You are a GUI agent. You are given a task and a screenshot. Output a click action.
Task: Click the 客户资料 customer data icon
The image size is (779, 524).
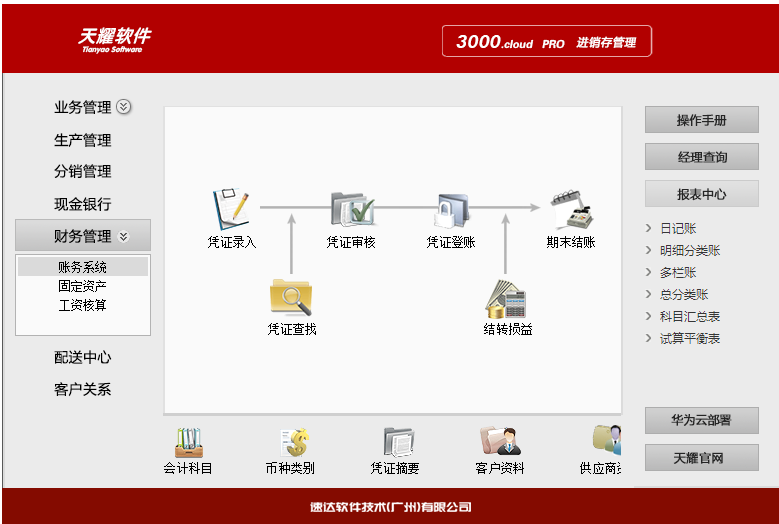click(x=500, y=442)
